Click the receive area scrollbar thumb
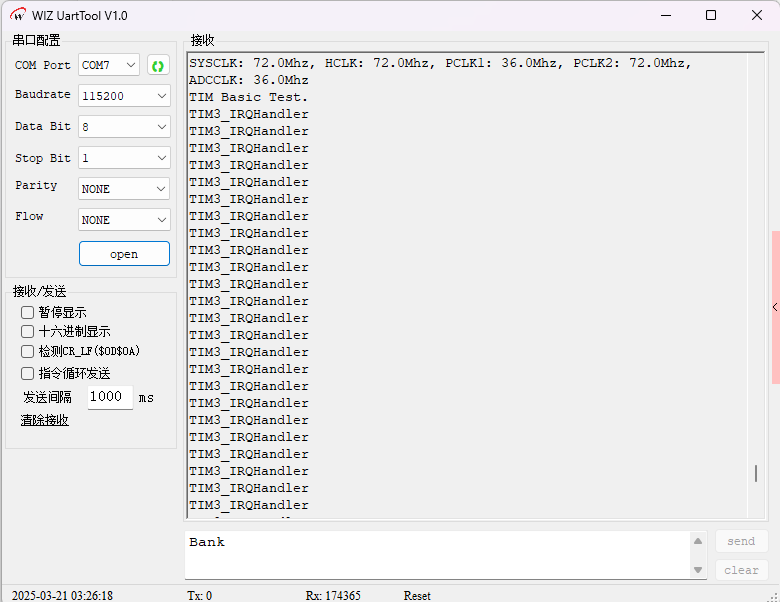The image size is (780, 602). pos(756,474)
